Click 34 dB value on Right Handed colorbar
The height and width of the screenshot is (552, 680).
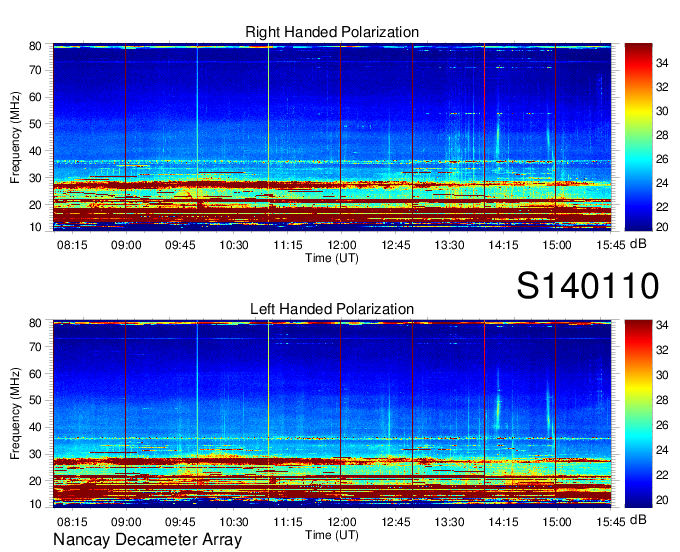(x=662, y=63)
